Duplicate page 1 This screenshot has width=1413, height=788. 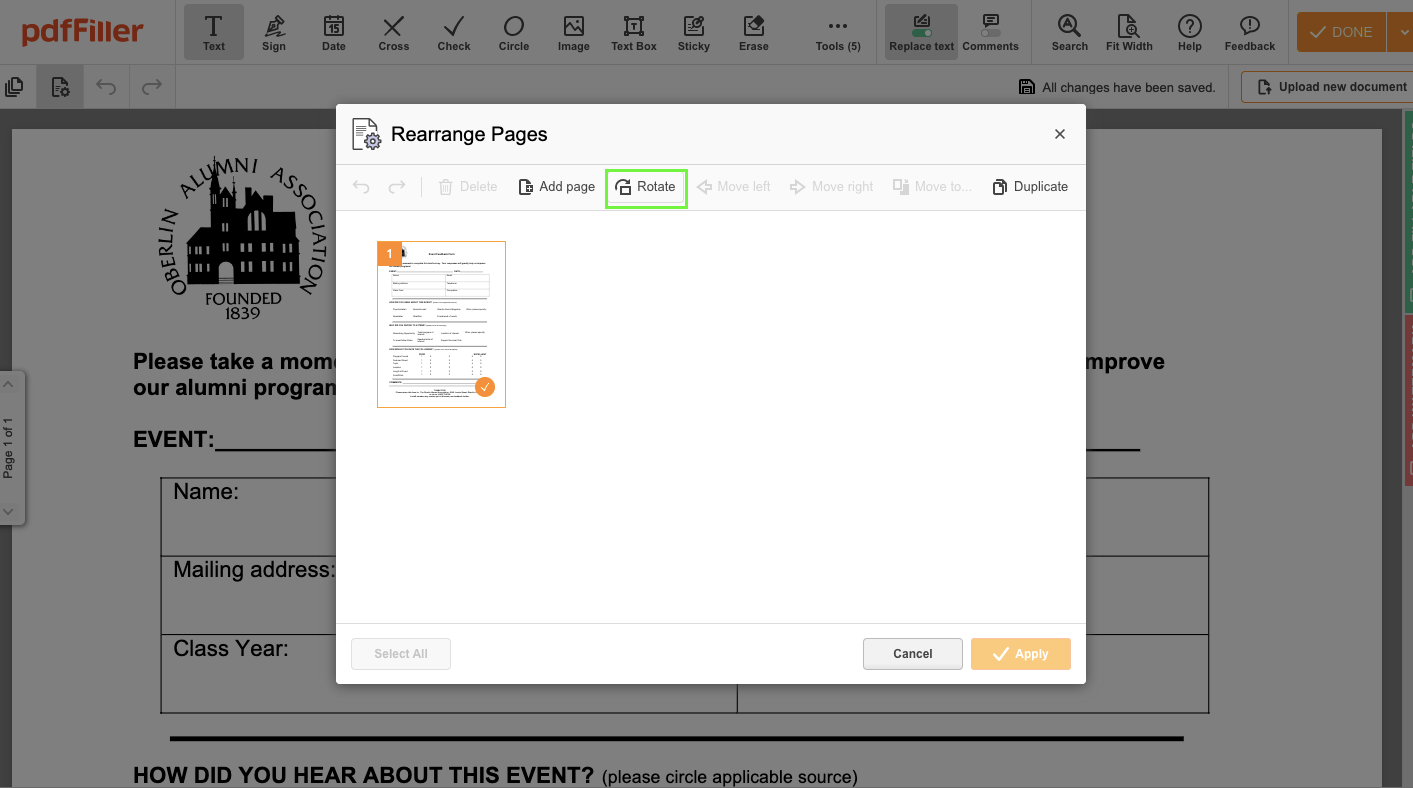click(1029, 187)
